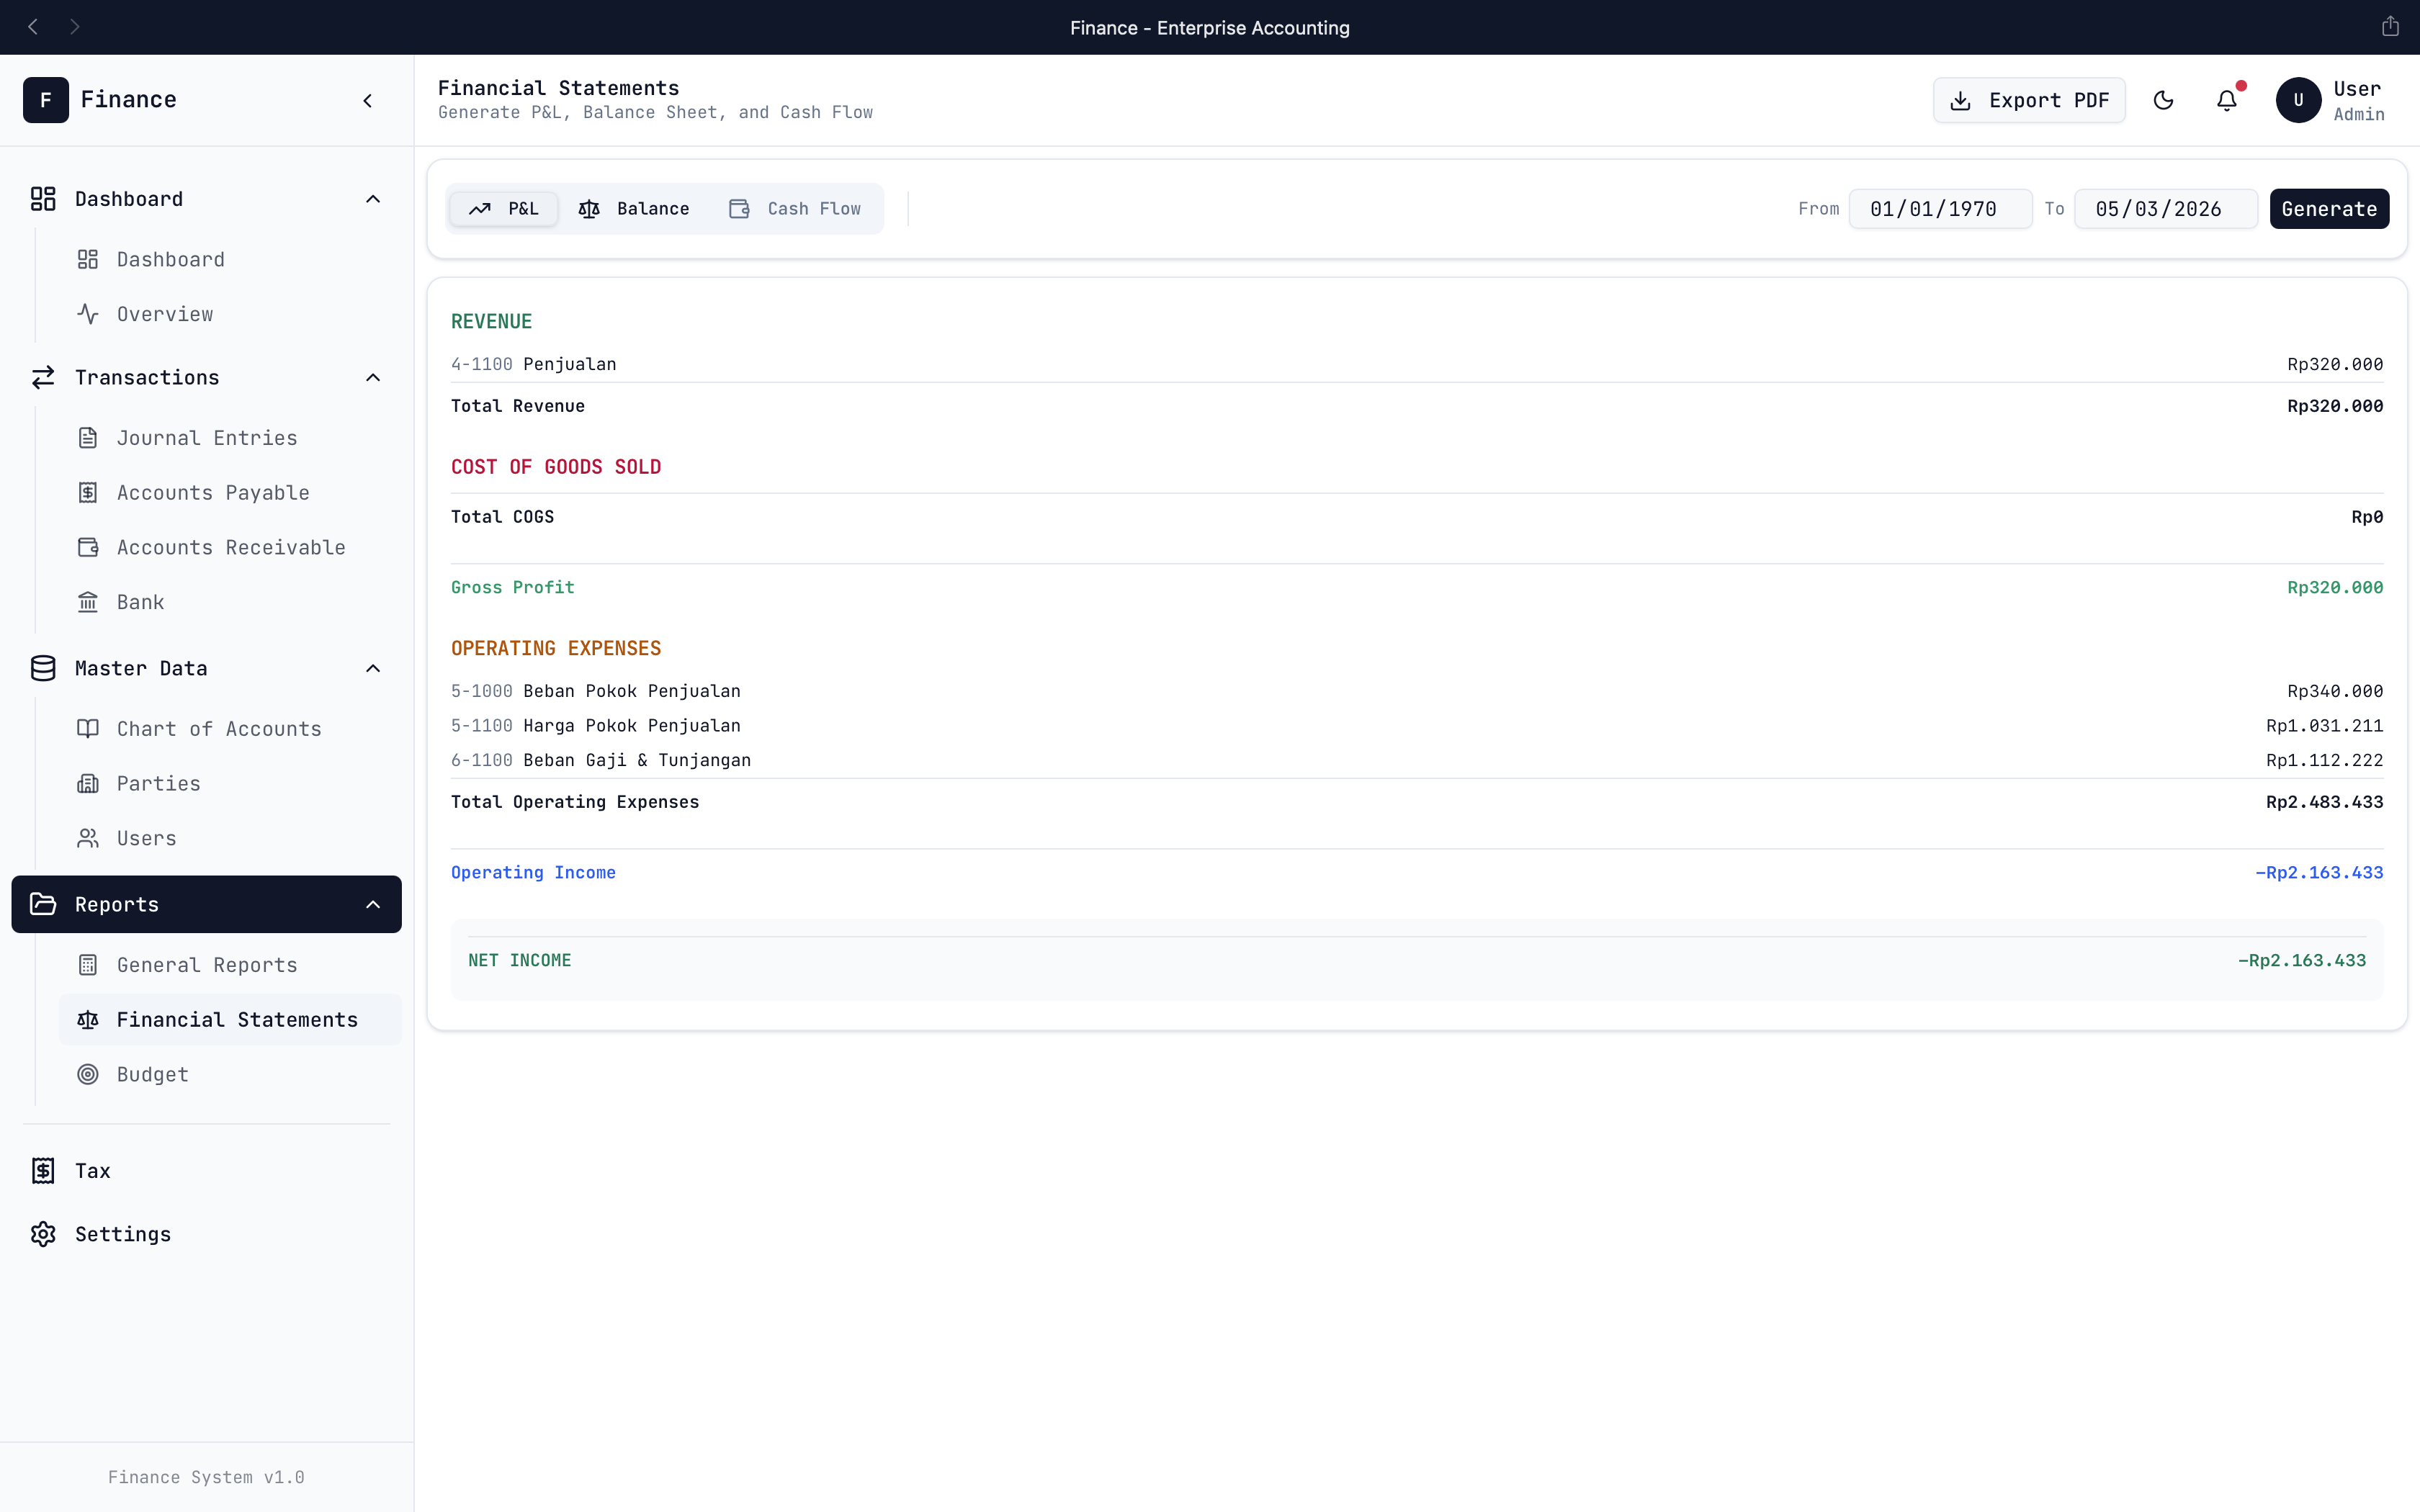This screenshot has width=2420, height=1512.
Task: Click the From date field
Action: point(1939,209)
